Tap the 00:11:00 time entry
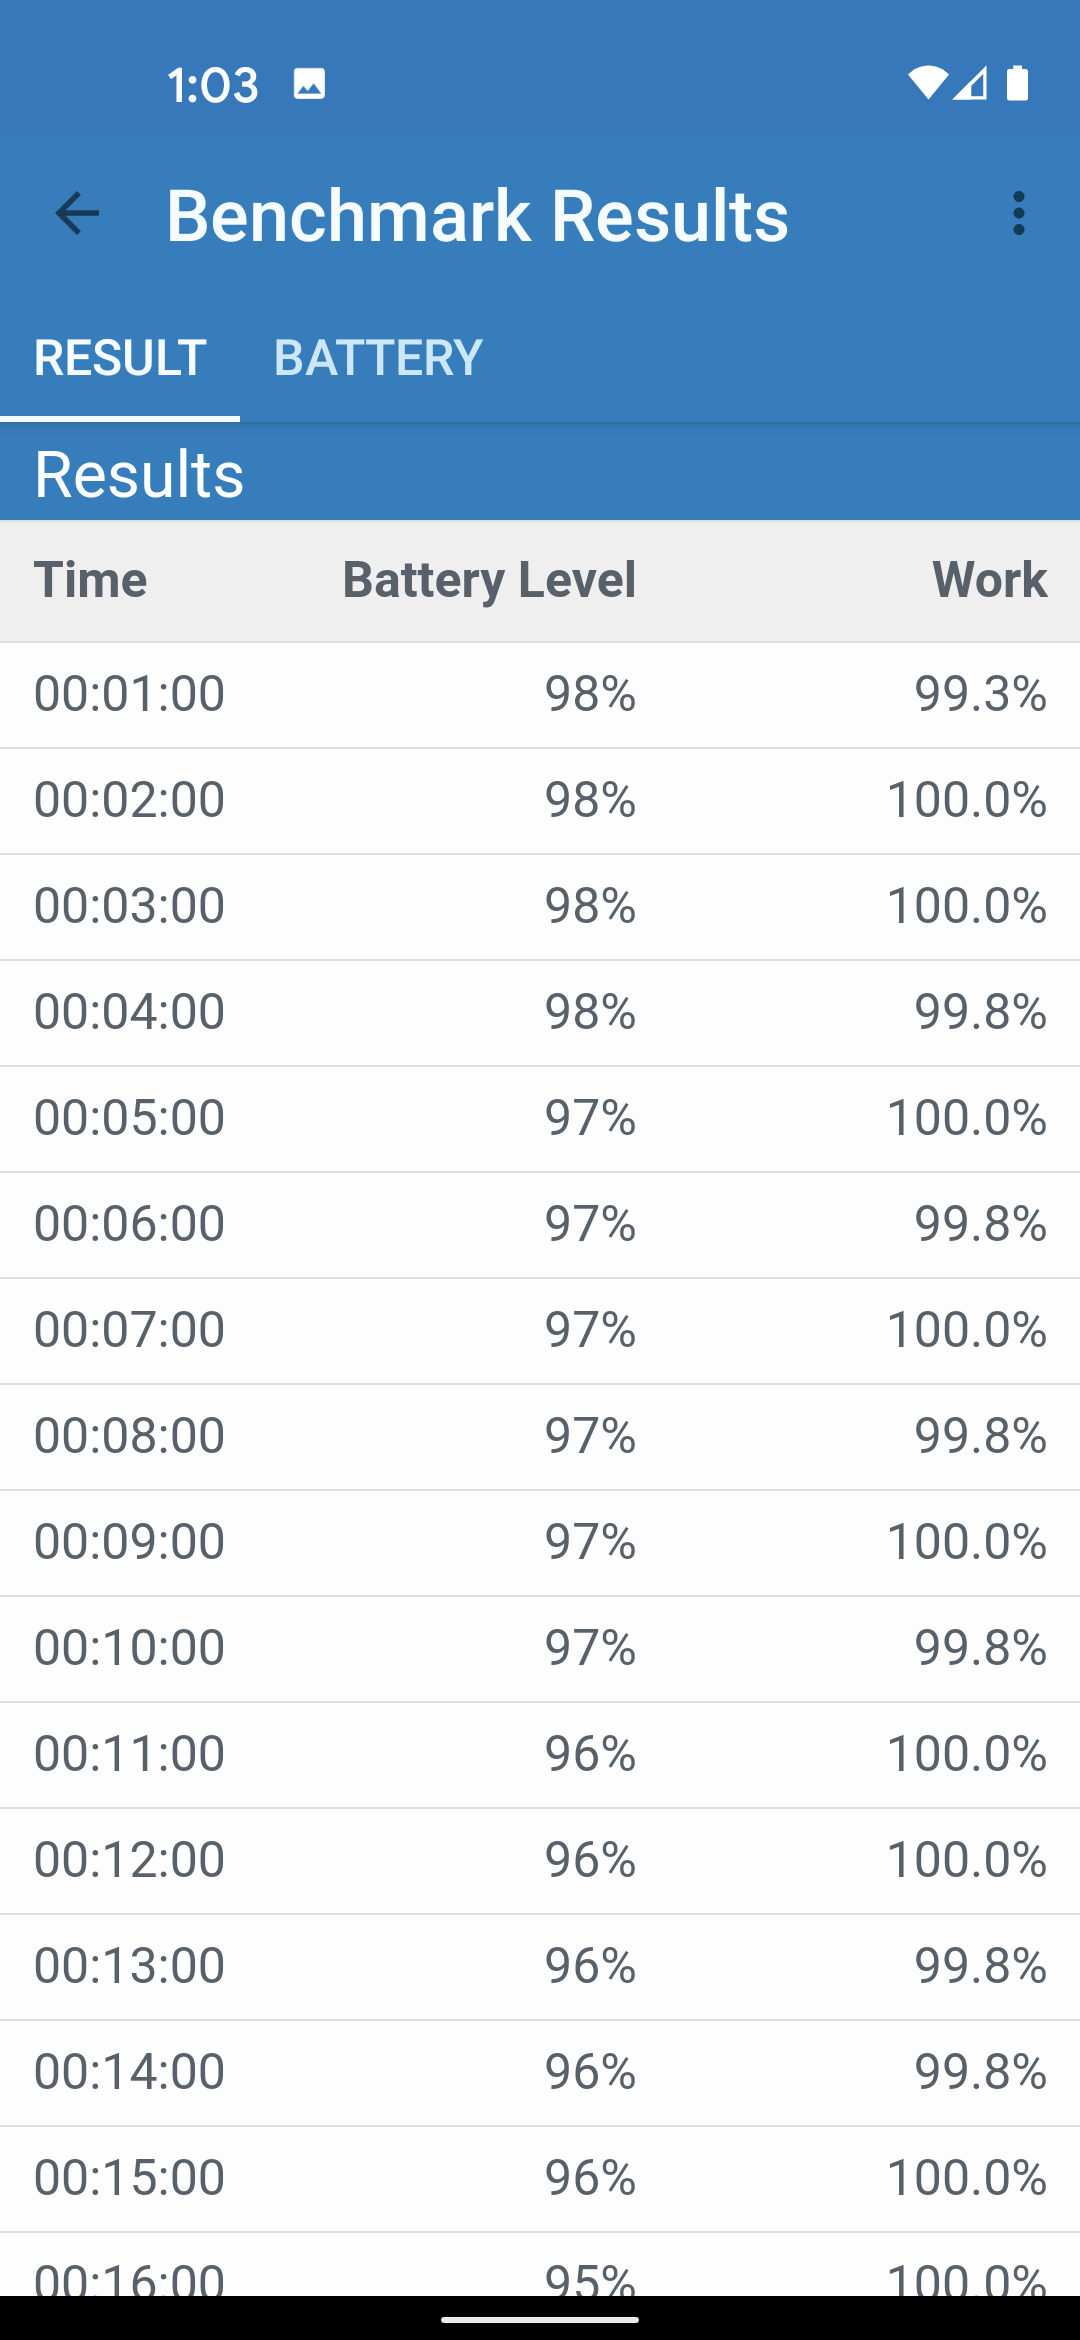The image size is (1080, 2340). coord(130,1754)
